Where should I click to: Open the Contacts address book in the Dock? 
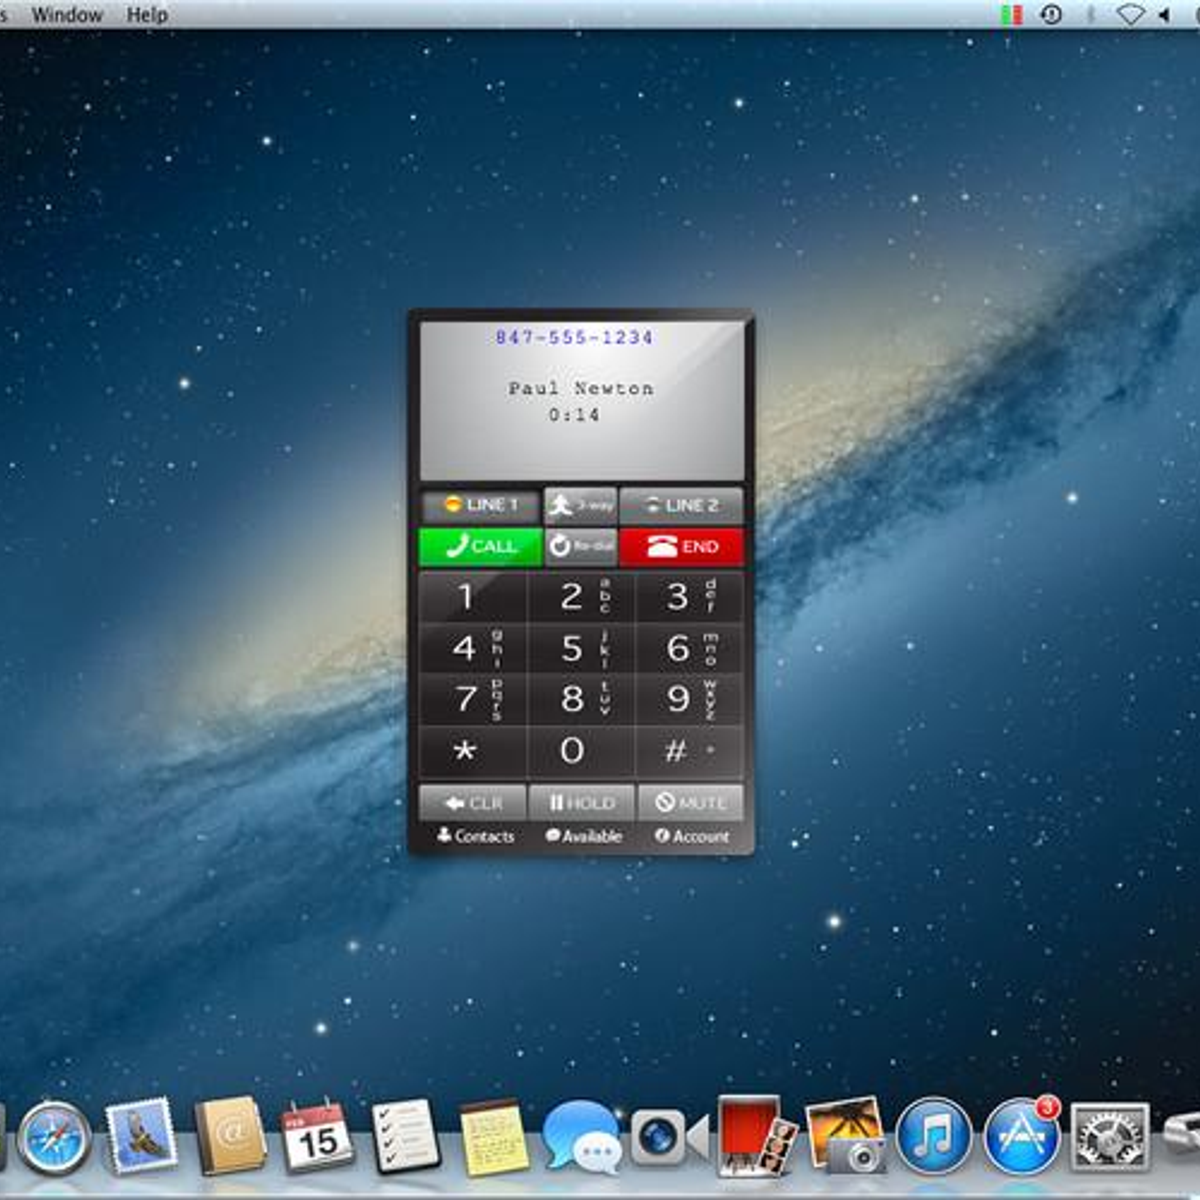(x=230, y=1136)
